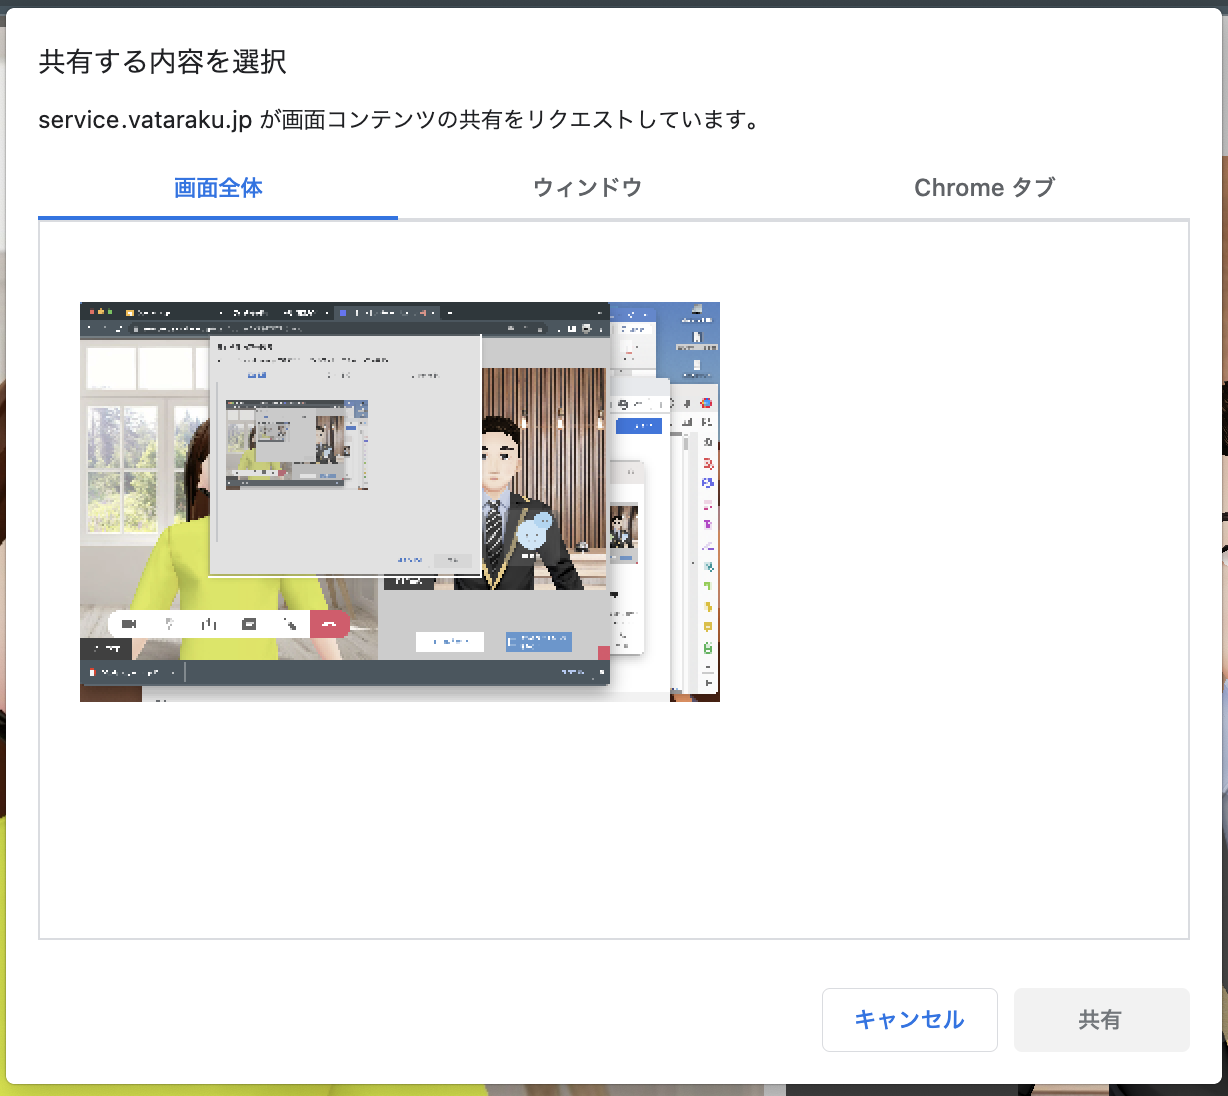Open the ウィンドウ tab
This screenshot has height=1096, width=1228.
coord(587,188)
